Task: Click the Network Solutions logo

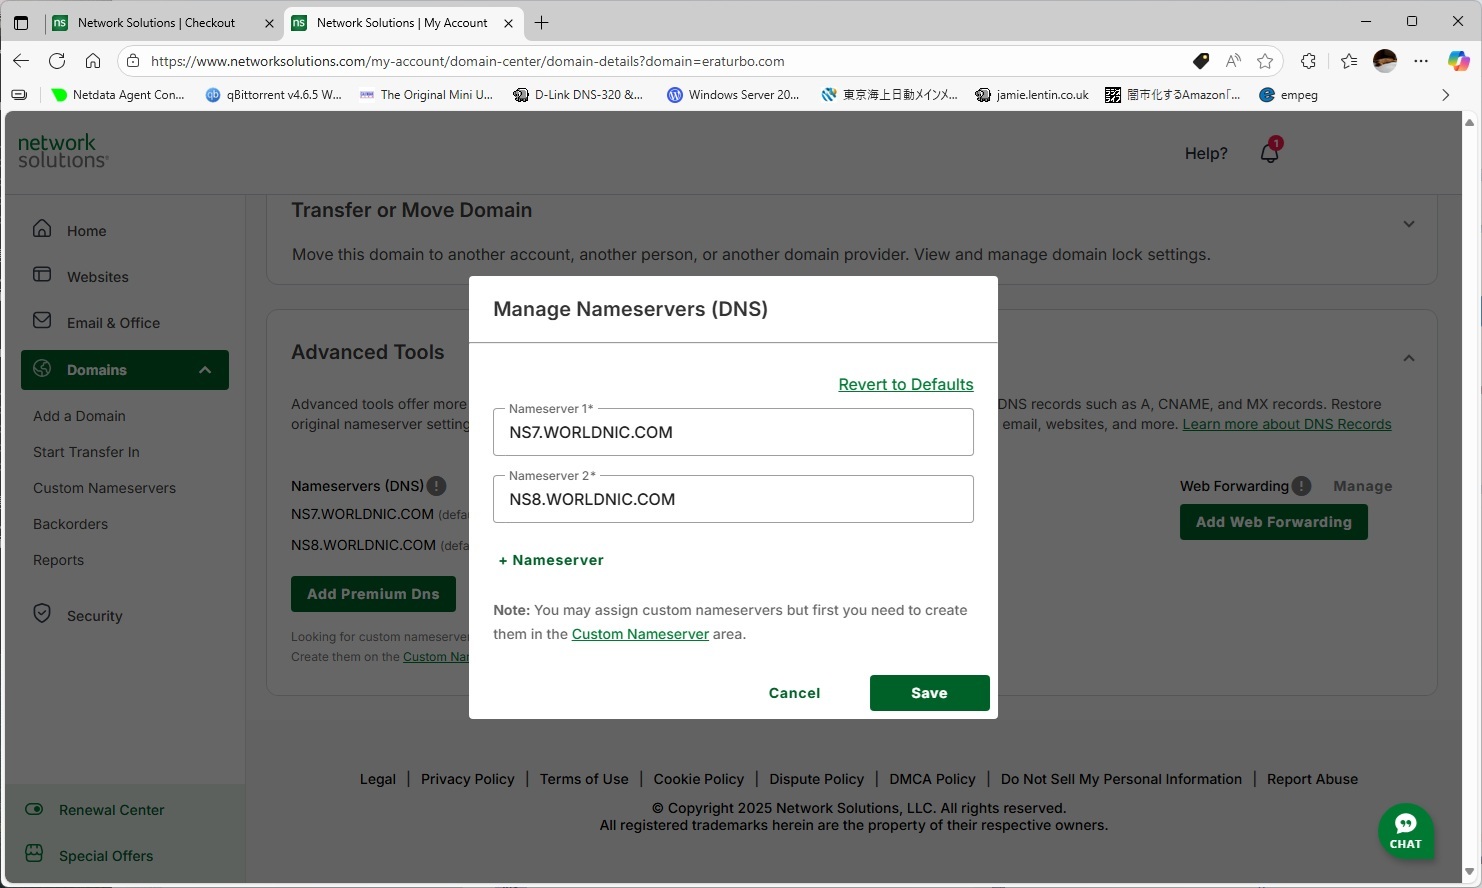Action: pos(63,151)
